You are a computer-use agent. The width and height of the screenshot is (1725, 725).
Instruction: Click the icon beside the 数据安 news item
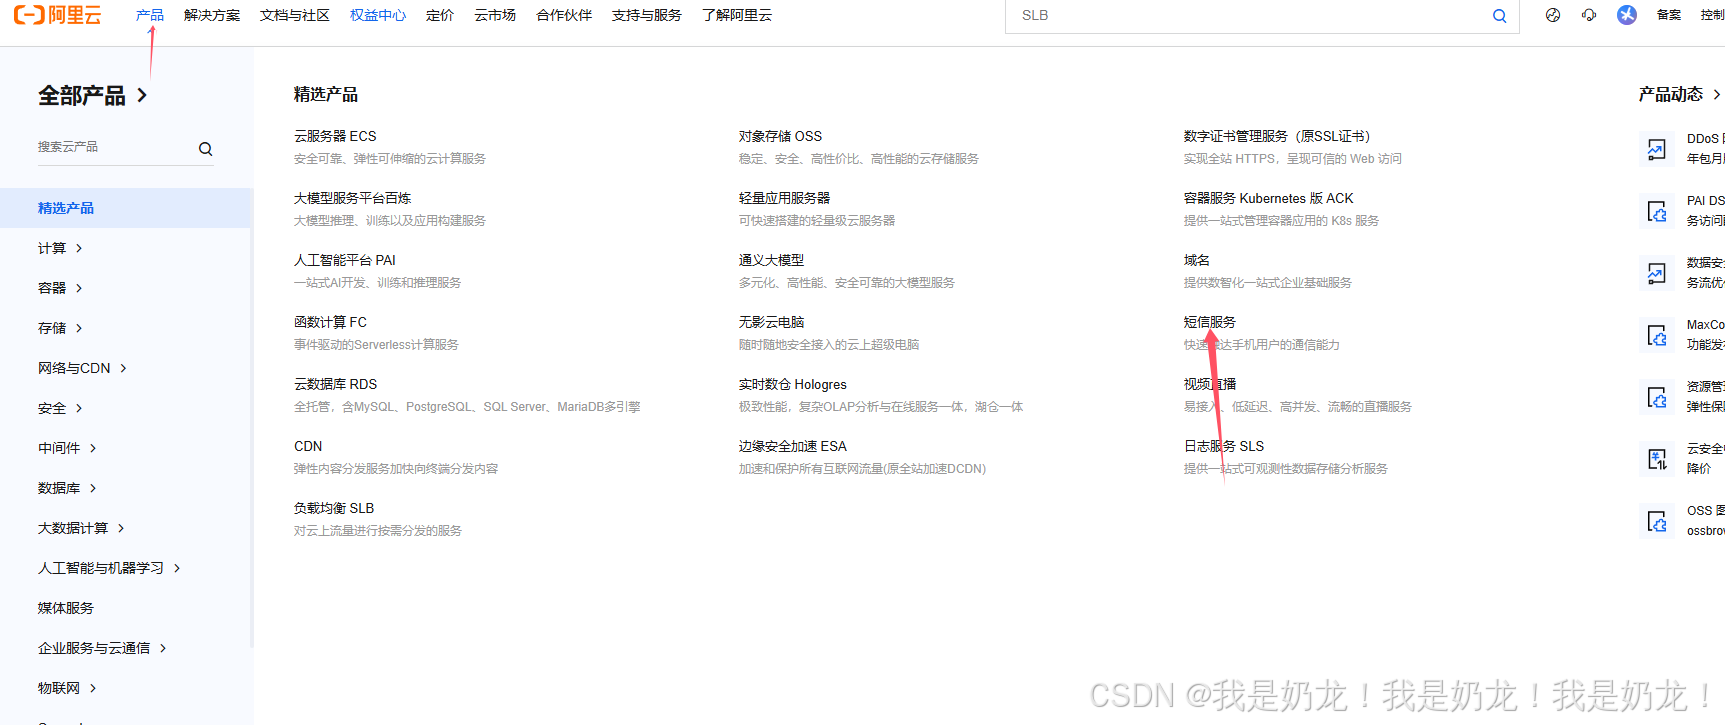pos(1657,273)
